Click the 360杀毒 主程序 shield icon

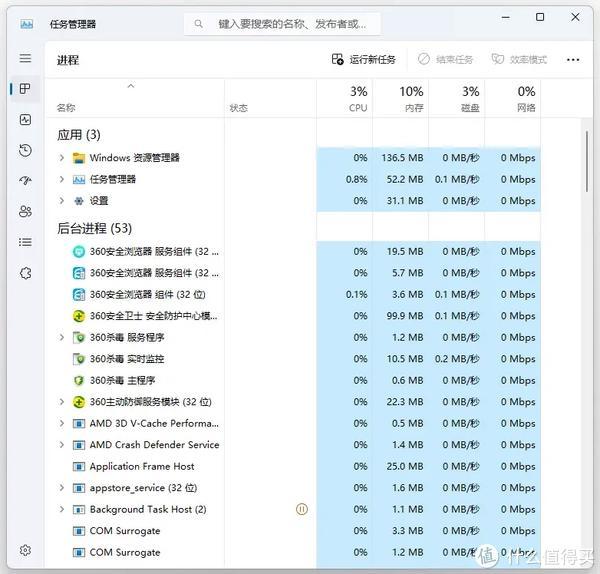click(79, 380)
